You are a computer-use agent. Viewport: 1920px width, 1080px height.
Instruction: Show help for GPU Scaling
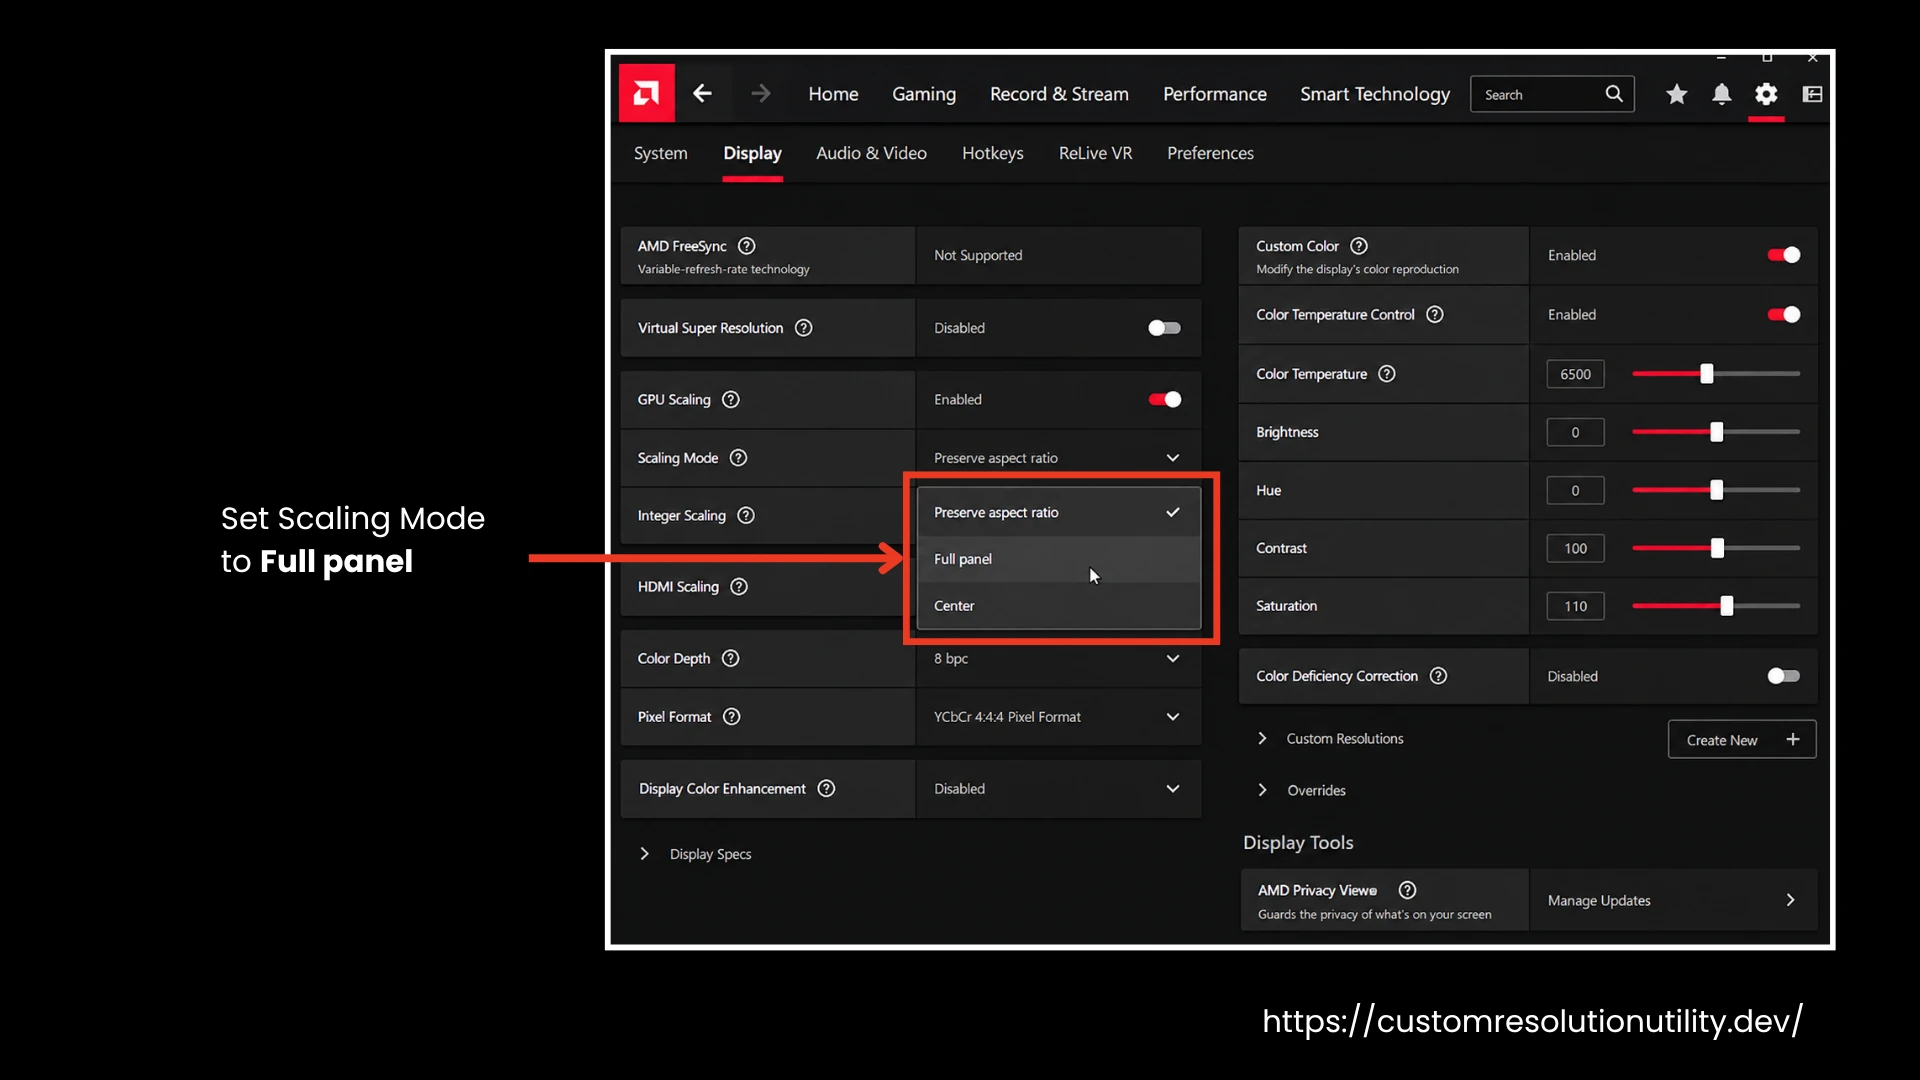pos(731,399)
